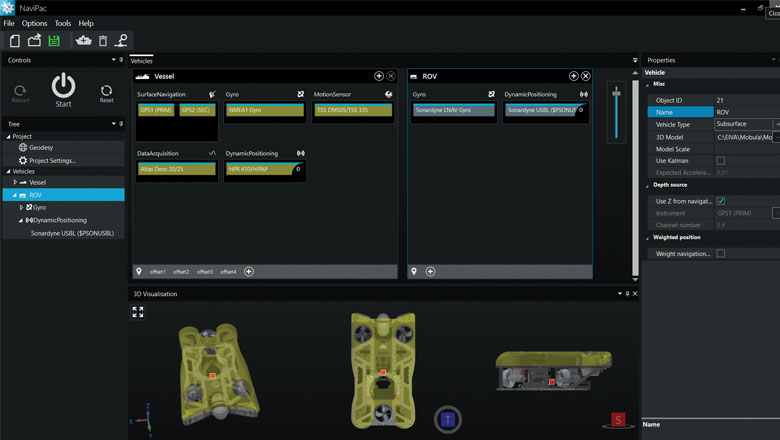Click the Open project toolbar icon

pos(34,40)
